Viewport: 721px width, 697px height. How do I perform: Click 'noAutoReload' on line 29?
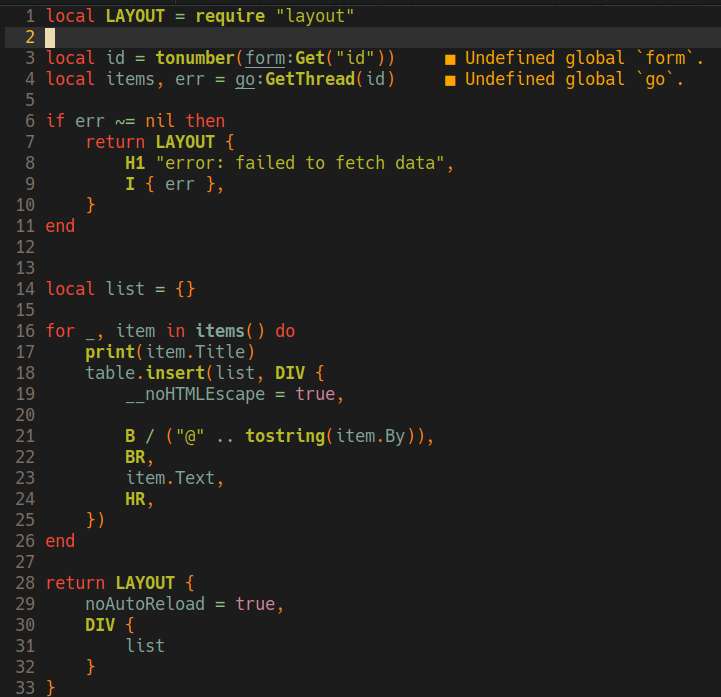145,604
